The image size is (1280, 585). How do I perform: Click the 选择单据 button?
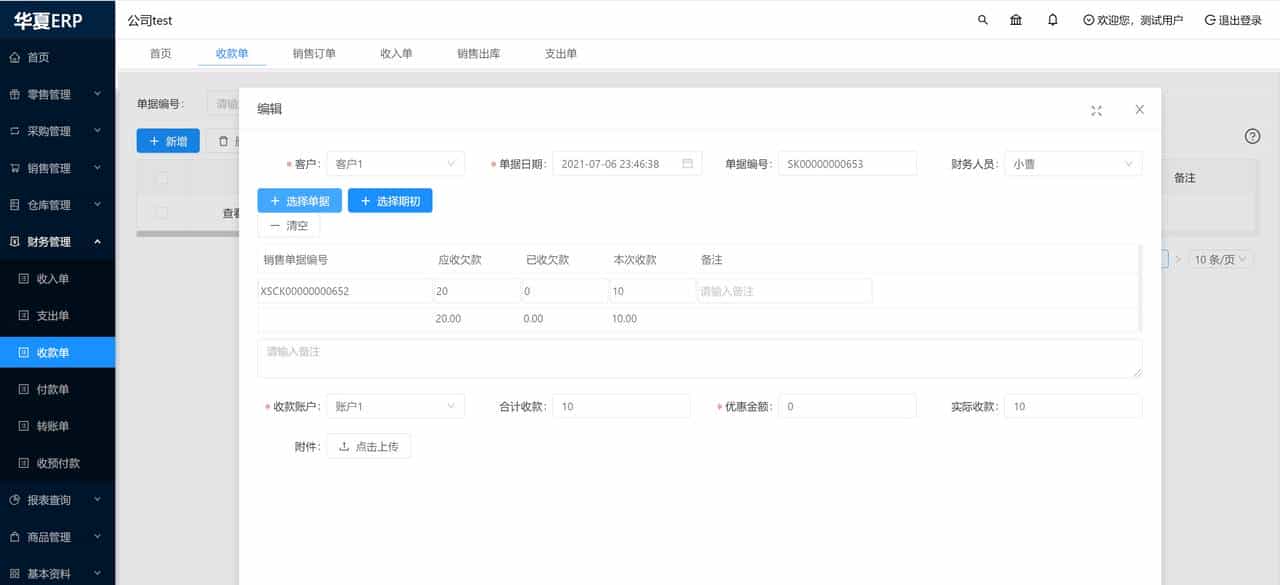(x=299, y=200)
